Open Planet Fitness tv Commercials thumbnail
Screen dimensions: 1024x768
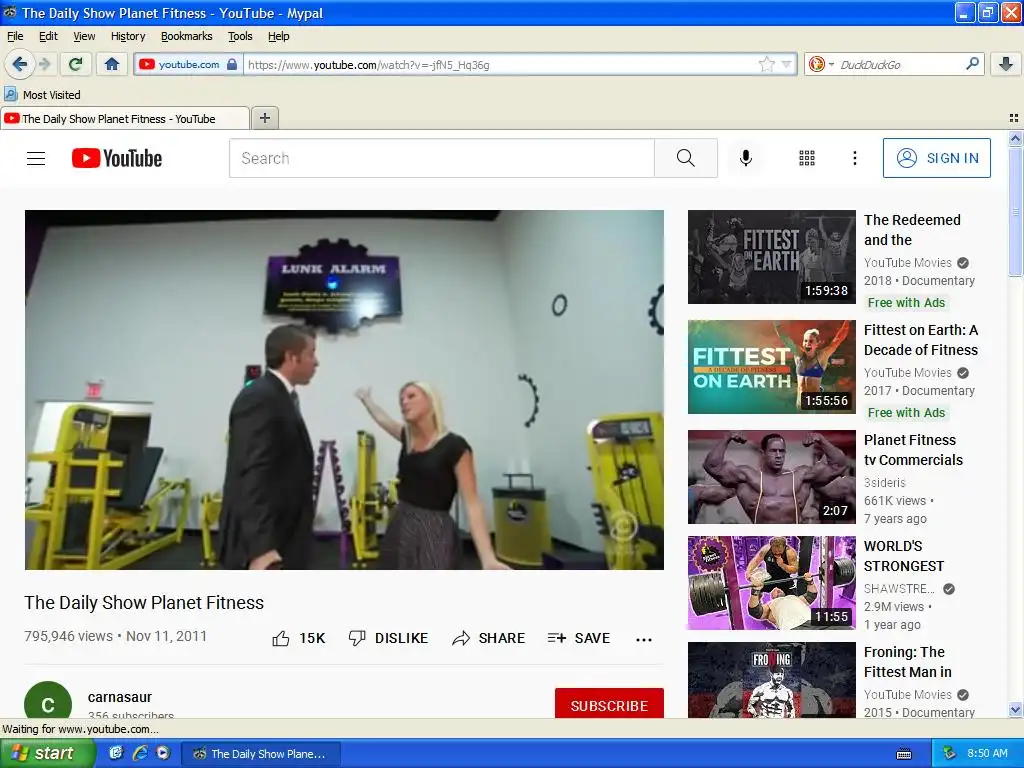(771, 477)
